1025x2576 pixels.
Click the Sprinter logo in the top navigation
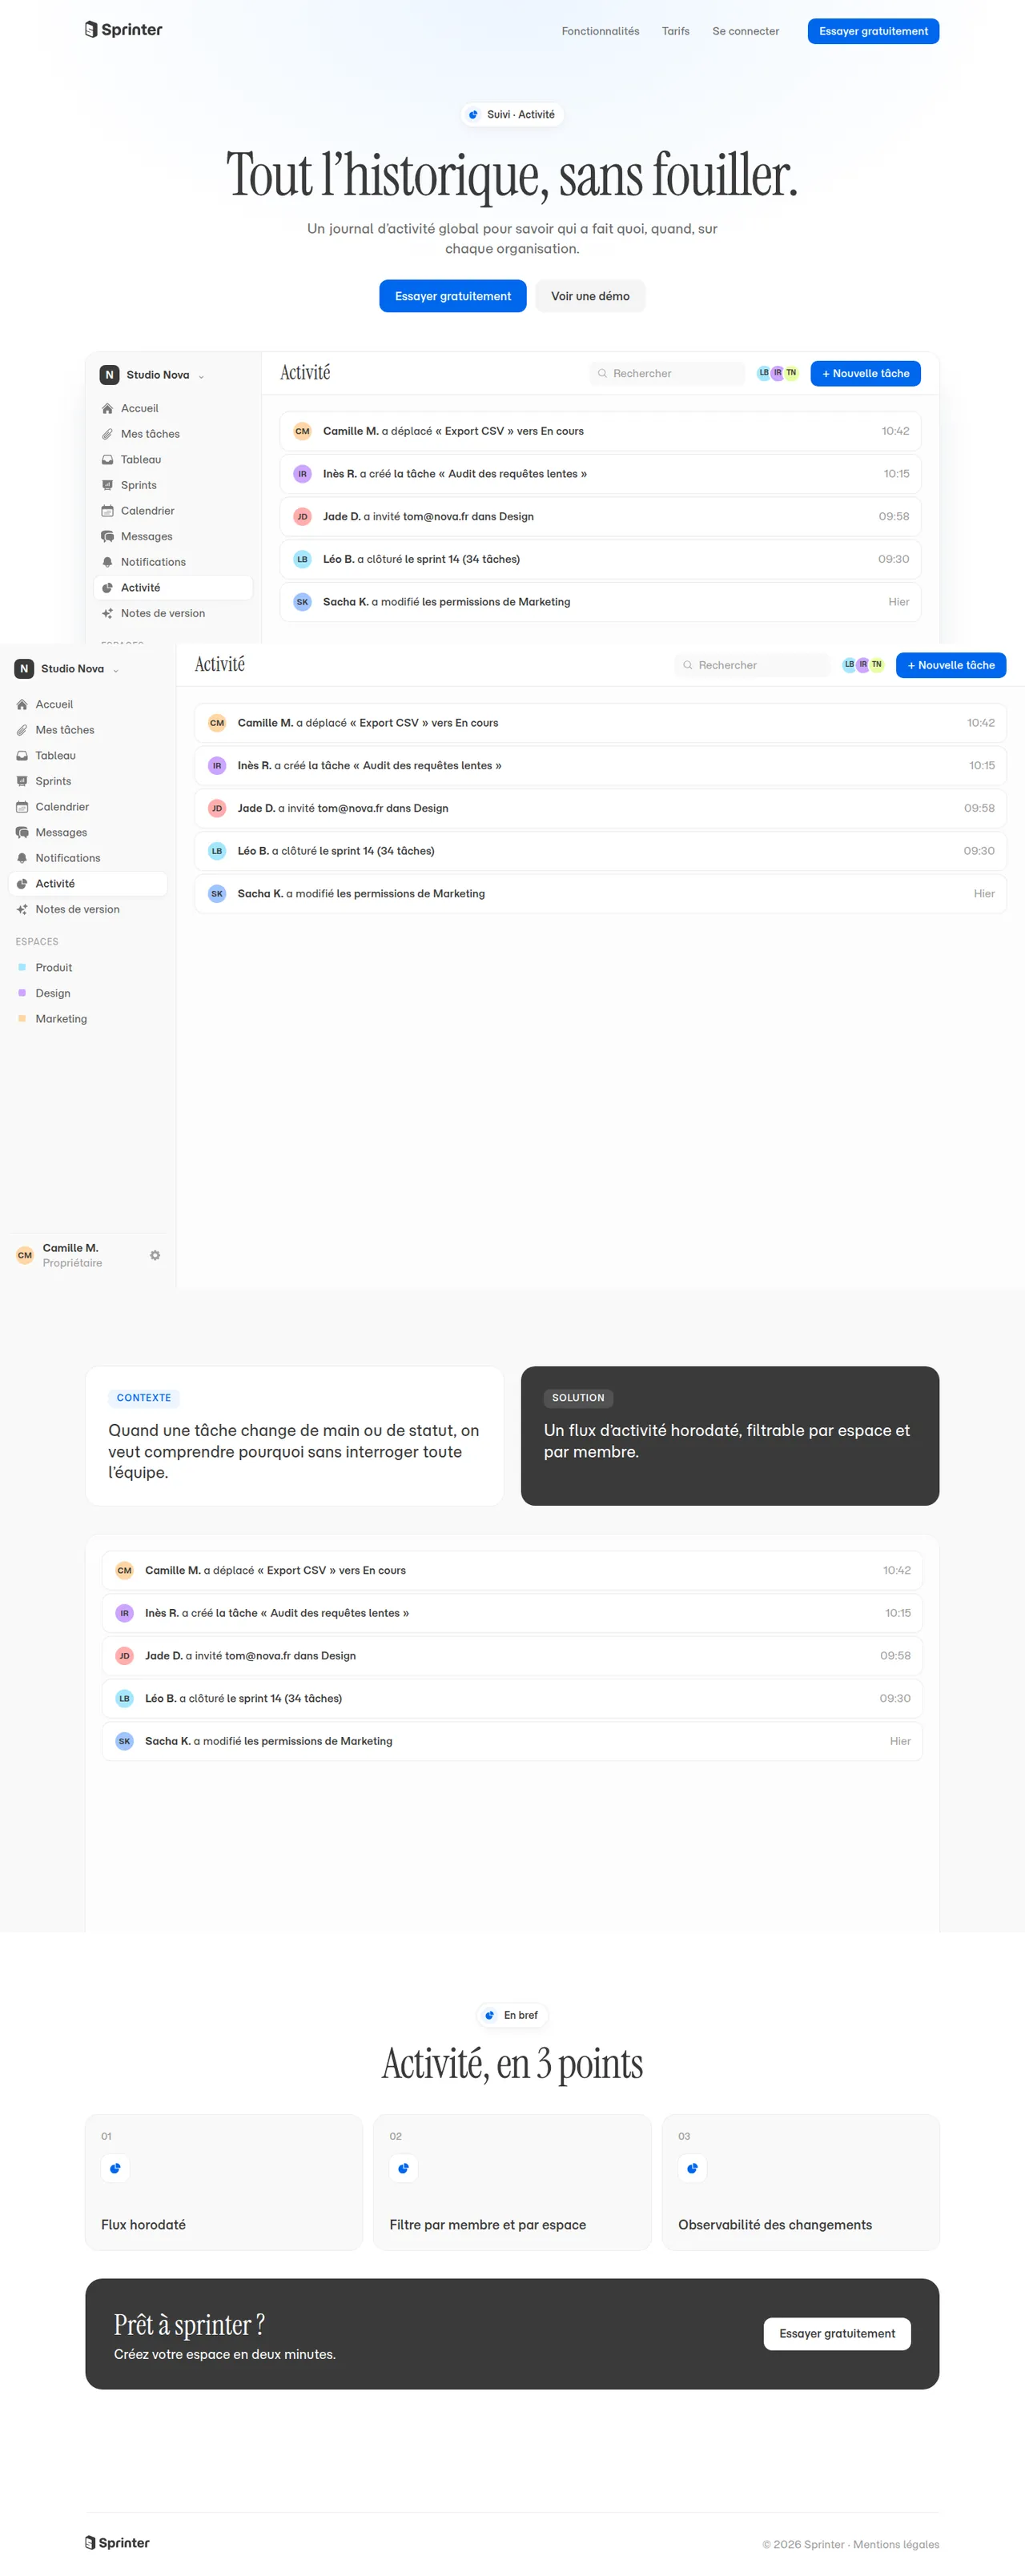pyautogui.click(x=124, y=30)
